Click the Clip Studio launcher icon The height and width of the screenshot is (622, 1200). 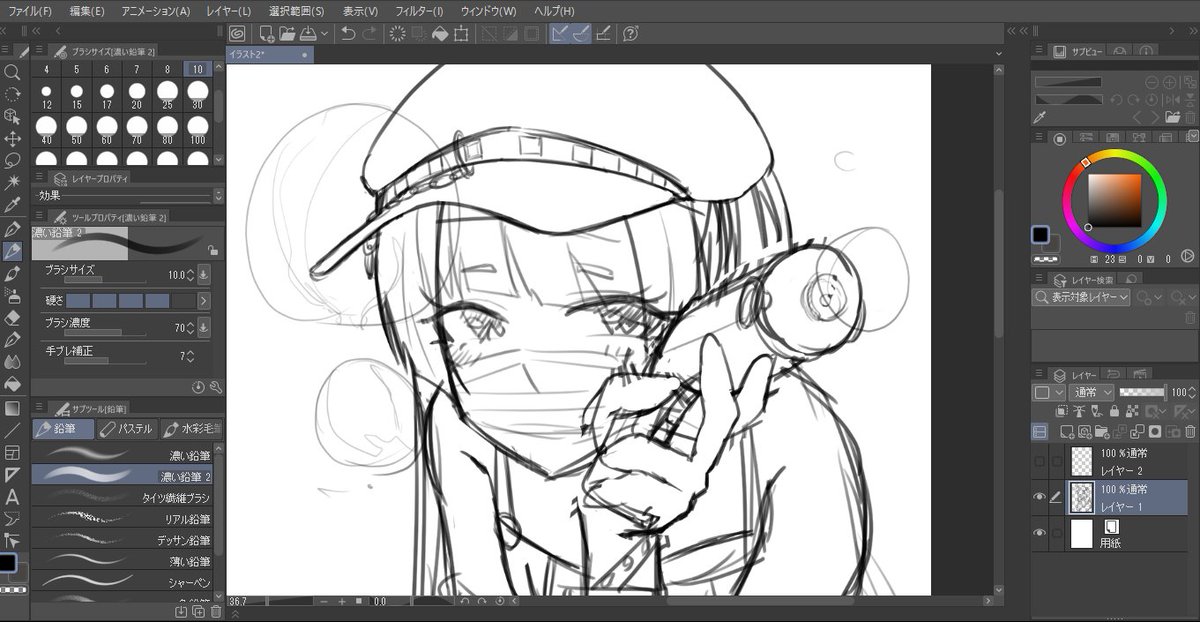(x=238, y=34)
